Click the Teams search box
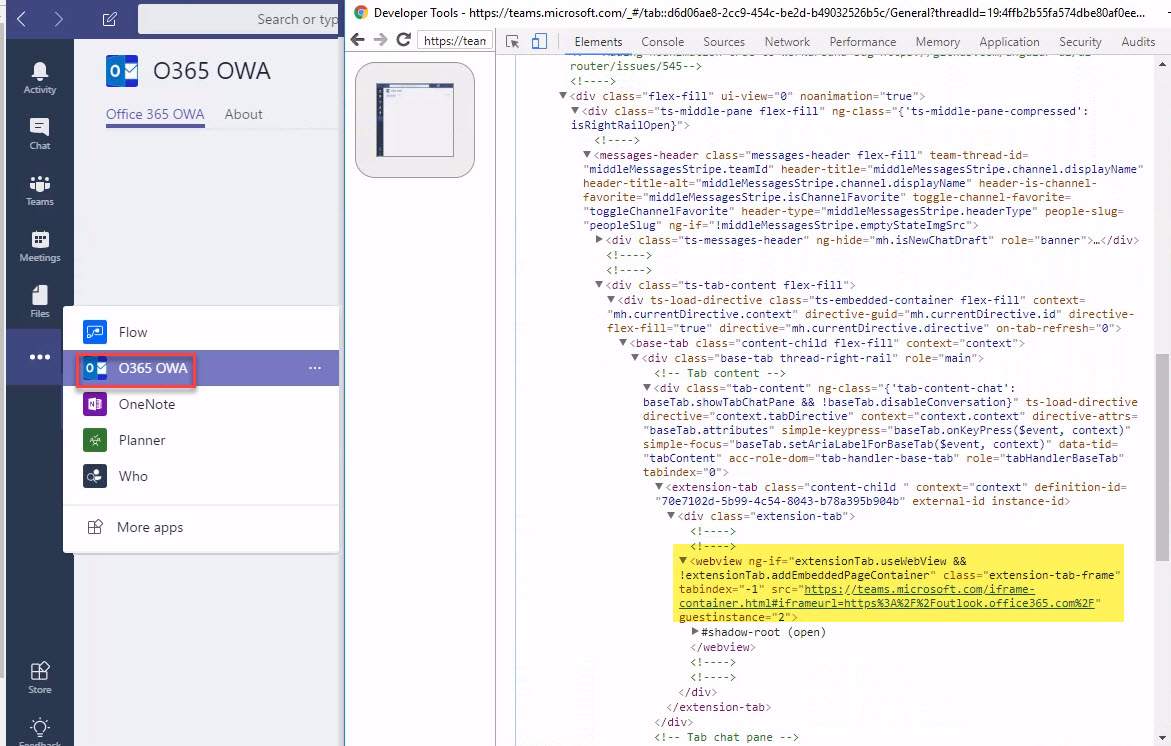The width and height of the screenshot is (1171, 746). tap(239, 19)
